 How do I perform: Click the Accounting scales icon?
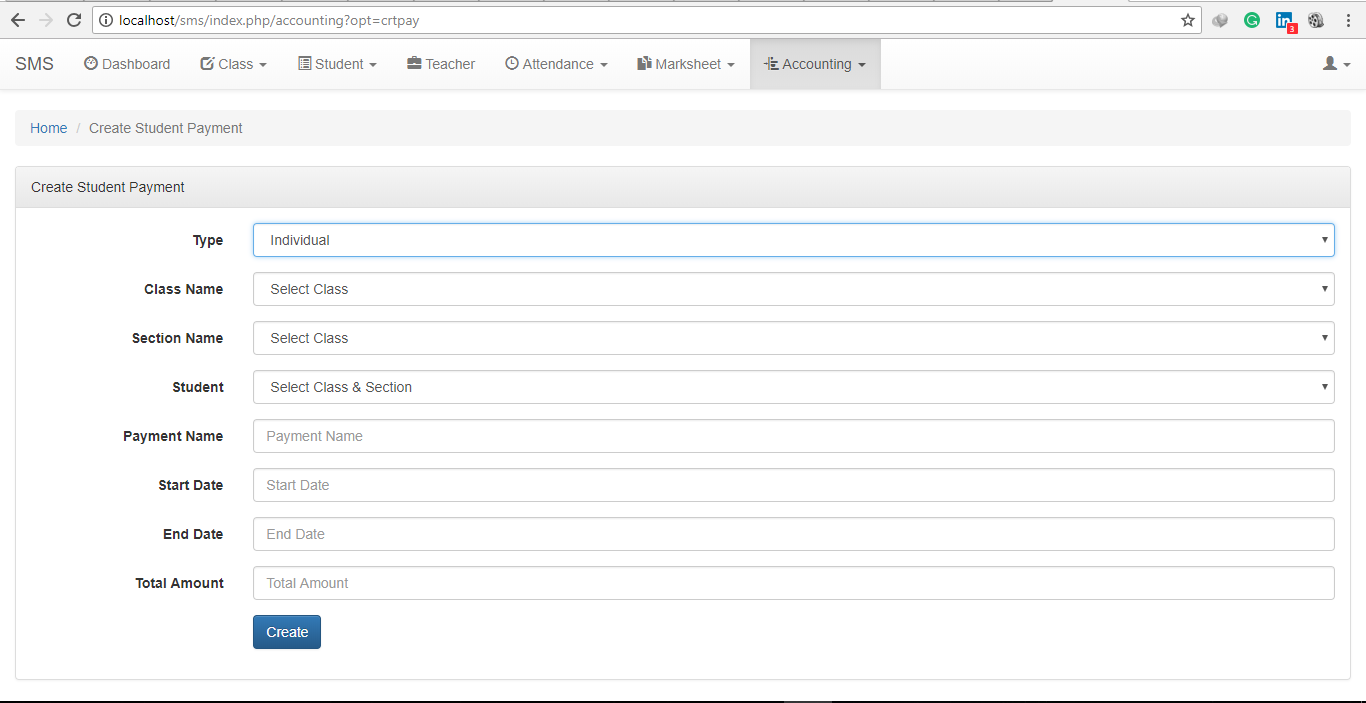(772, 63)
